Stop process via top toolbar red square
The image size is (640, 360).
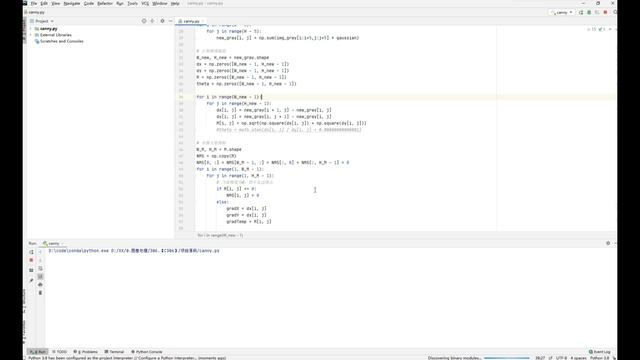605,12
